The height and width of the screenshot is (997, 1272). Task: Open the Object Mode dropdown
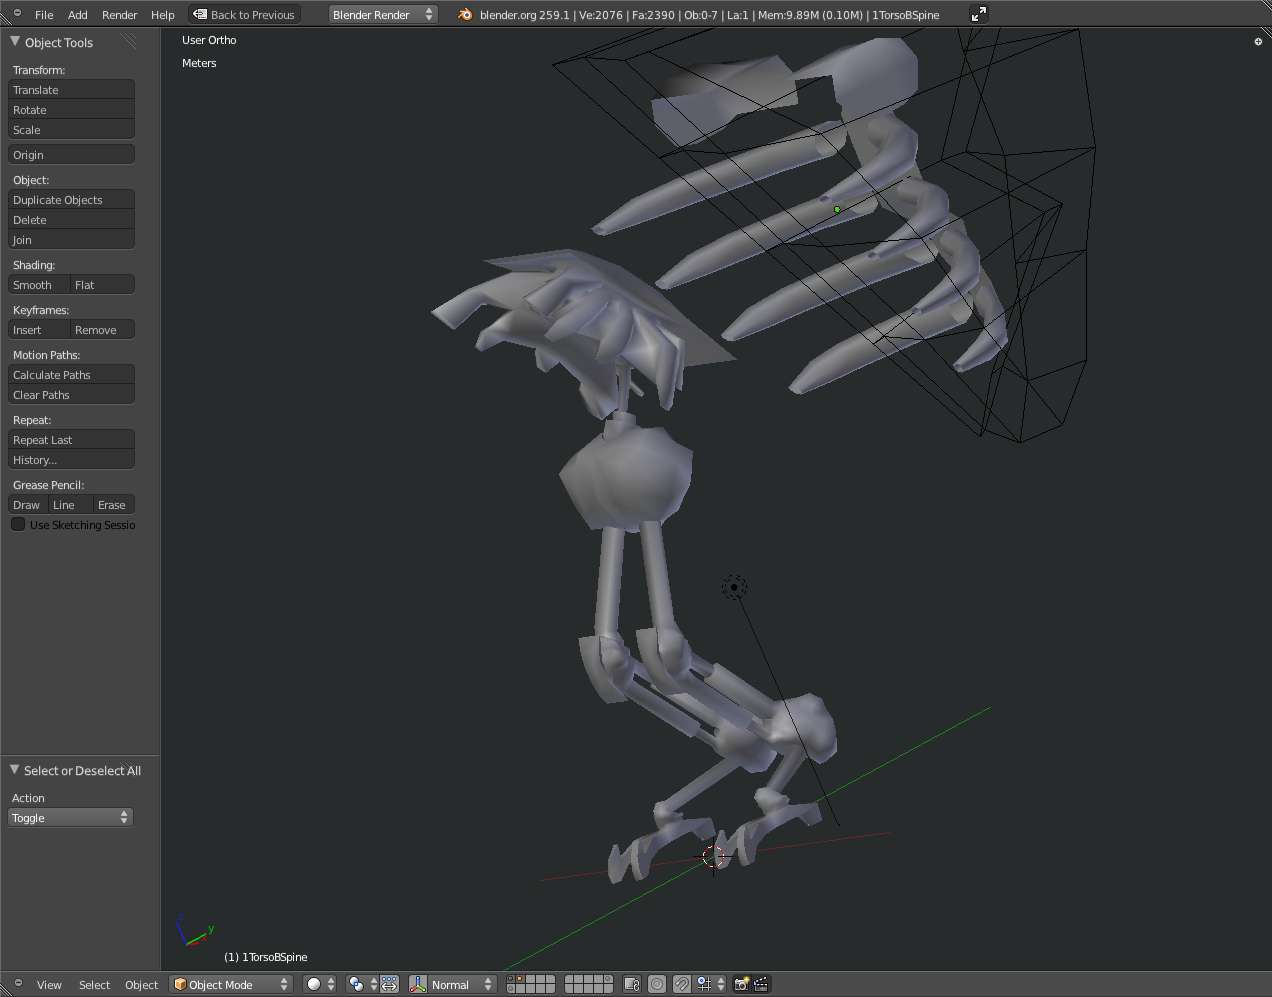click(x=231, y=985)
